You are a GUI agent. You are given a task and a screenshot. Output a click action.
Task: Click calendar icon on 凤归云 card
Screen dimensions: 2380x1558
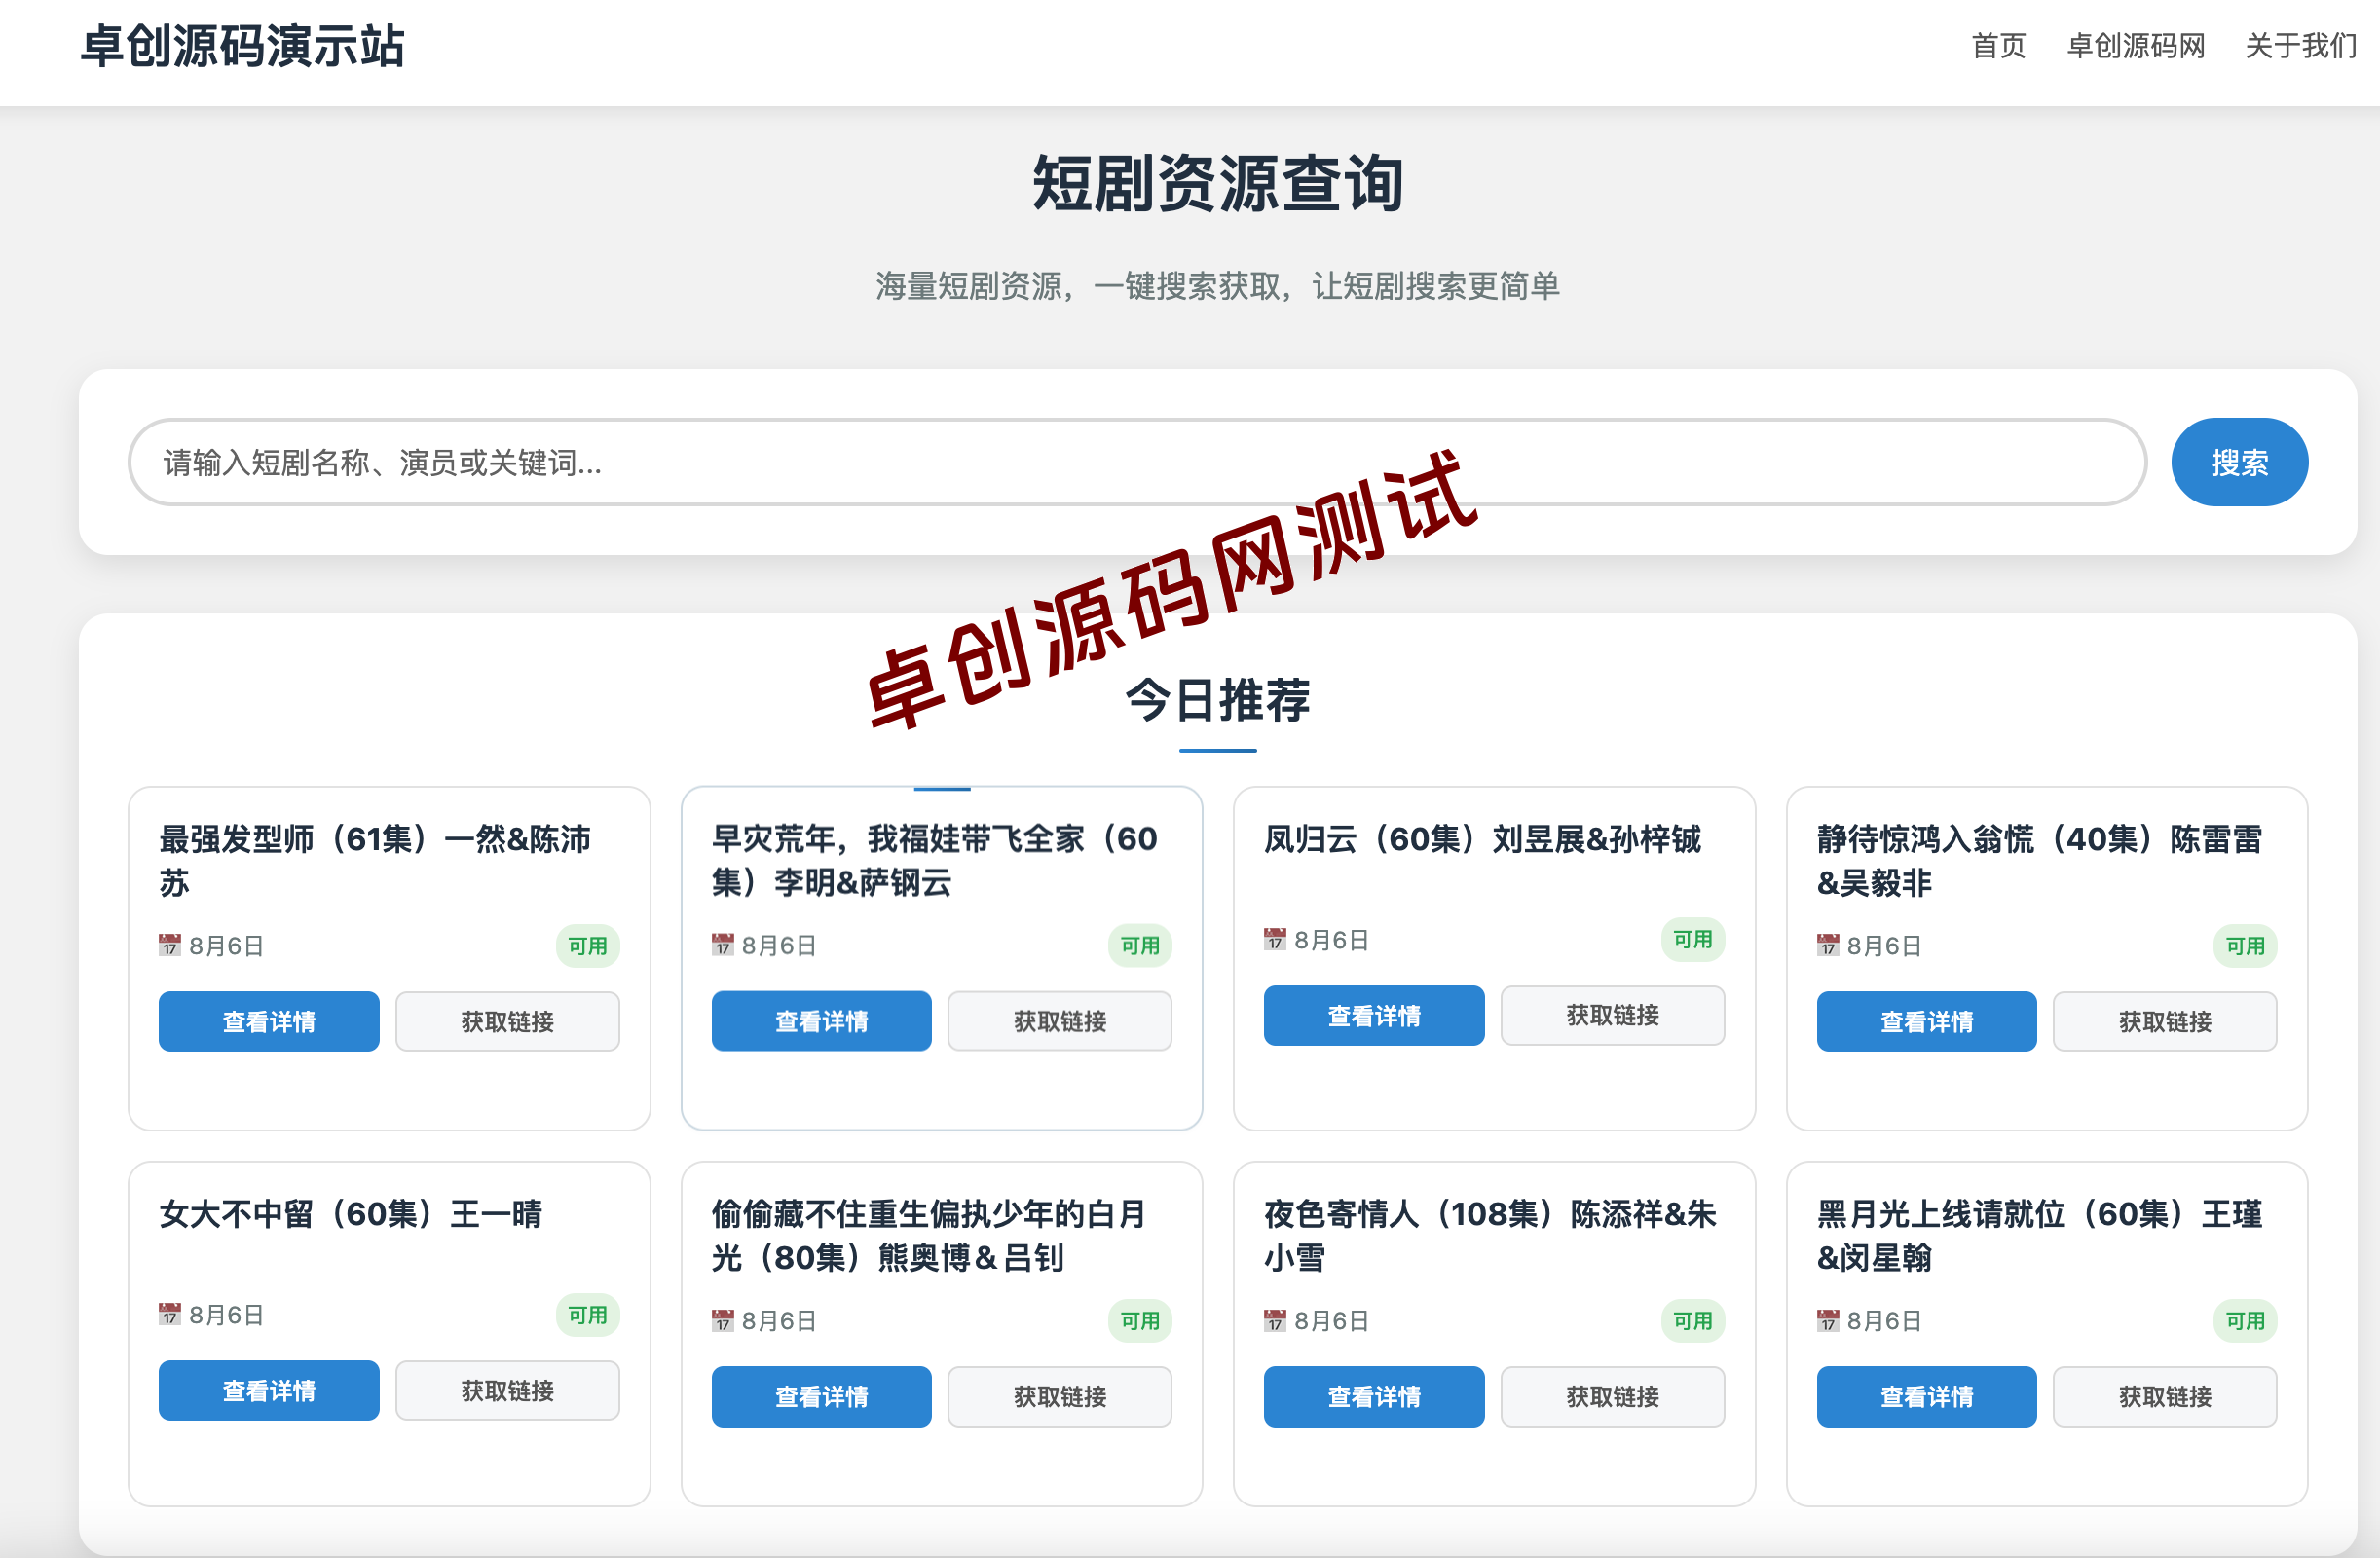point(1275,939)
